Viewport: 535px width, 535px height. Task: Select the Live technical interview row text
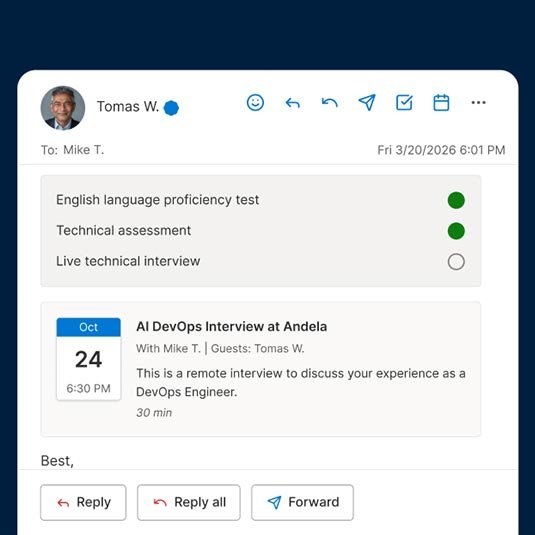click(x=128, y=261)
